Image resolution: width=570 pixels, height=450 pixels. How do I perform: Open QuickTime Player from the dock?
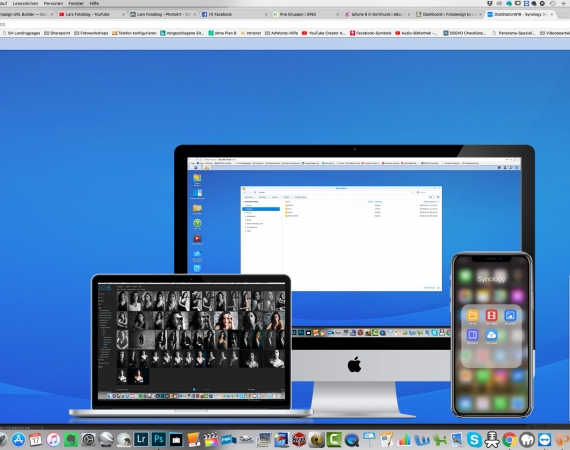[352, 440]
